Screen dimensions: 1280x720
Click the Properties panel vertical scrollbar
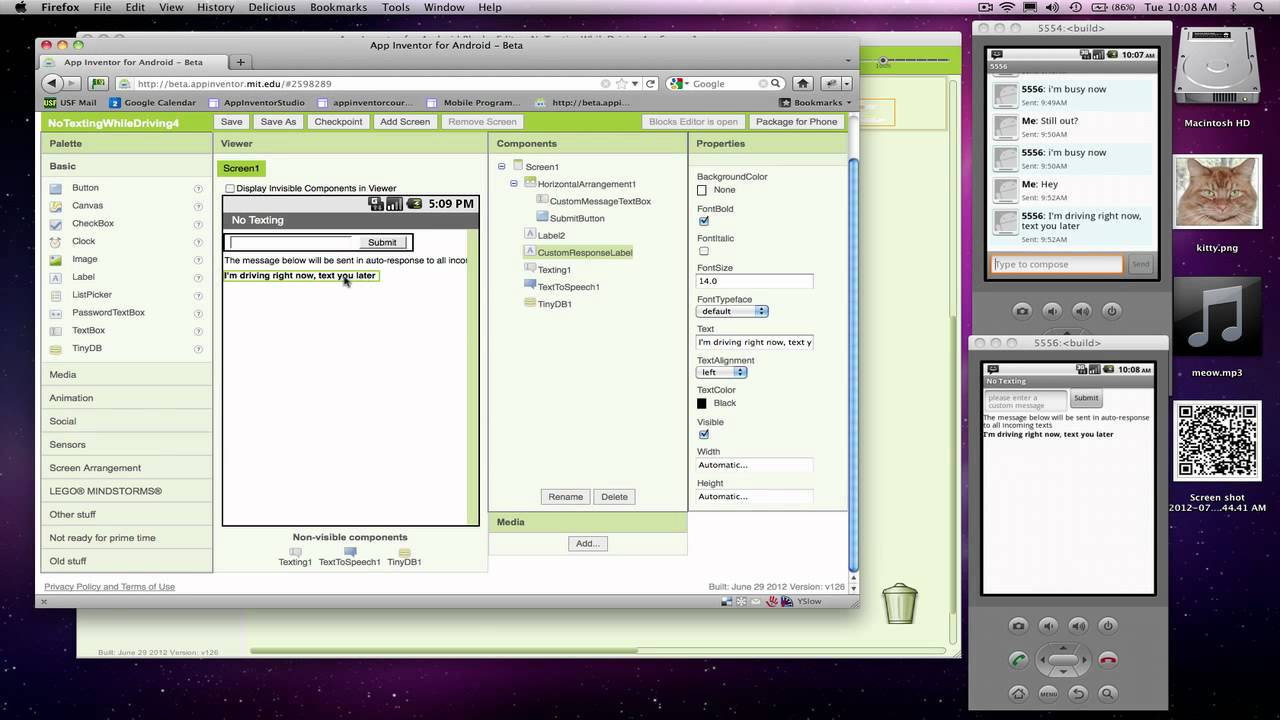853,367
